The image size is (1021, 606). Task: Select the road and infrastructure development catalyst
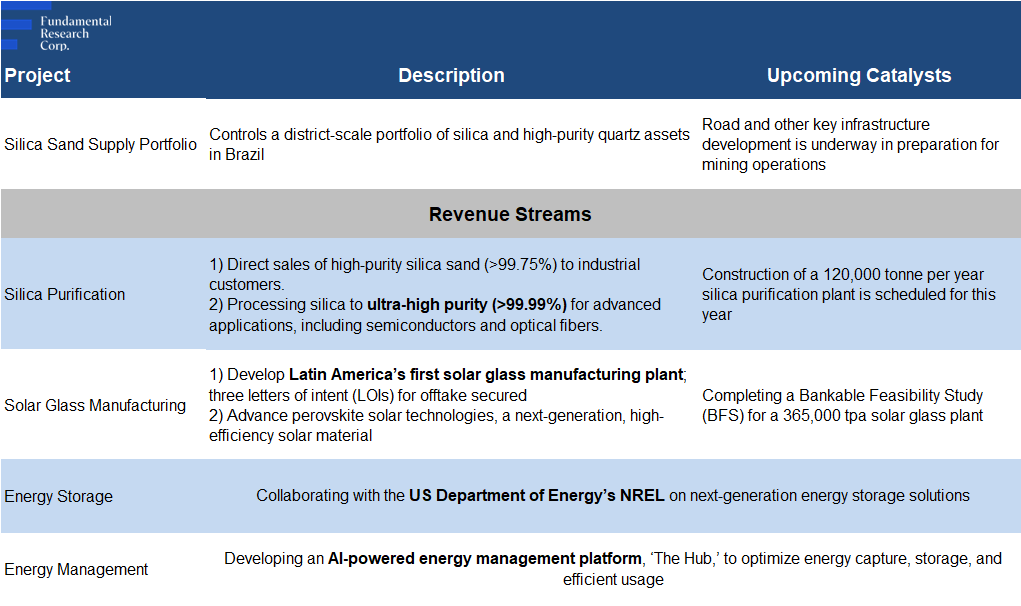850,144
